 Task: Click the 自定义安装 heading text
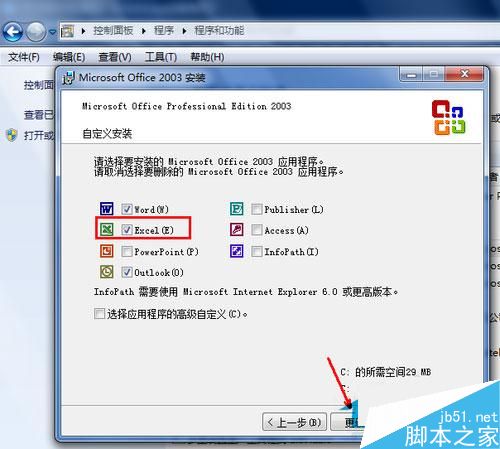click(107, 134)
